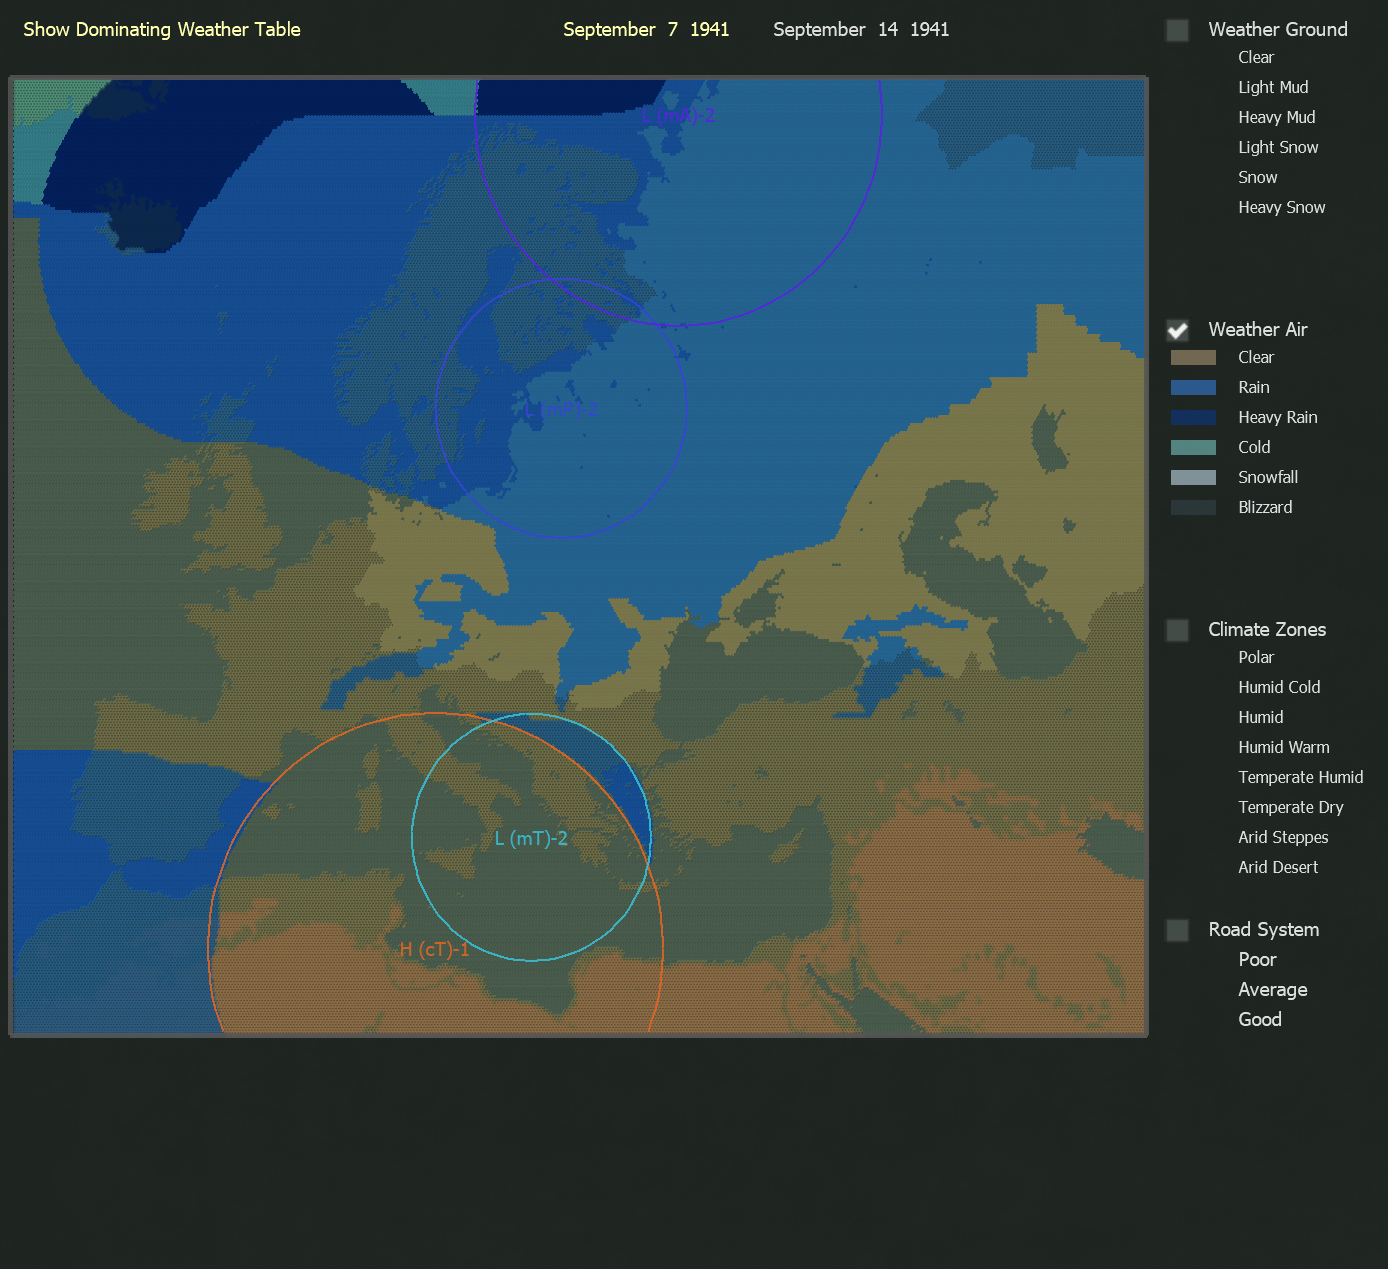The image size is (1388, 1269).
Task: Click the Temperate Humid climate zone
Action: (1301, 778)
